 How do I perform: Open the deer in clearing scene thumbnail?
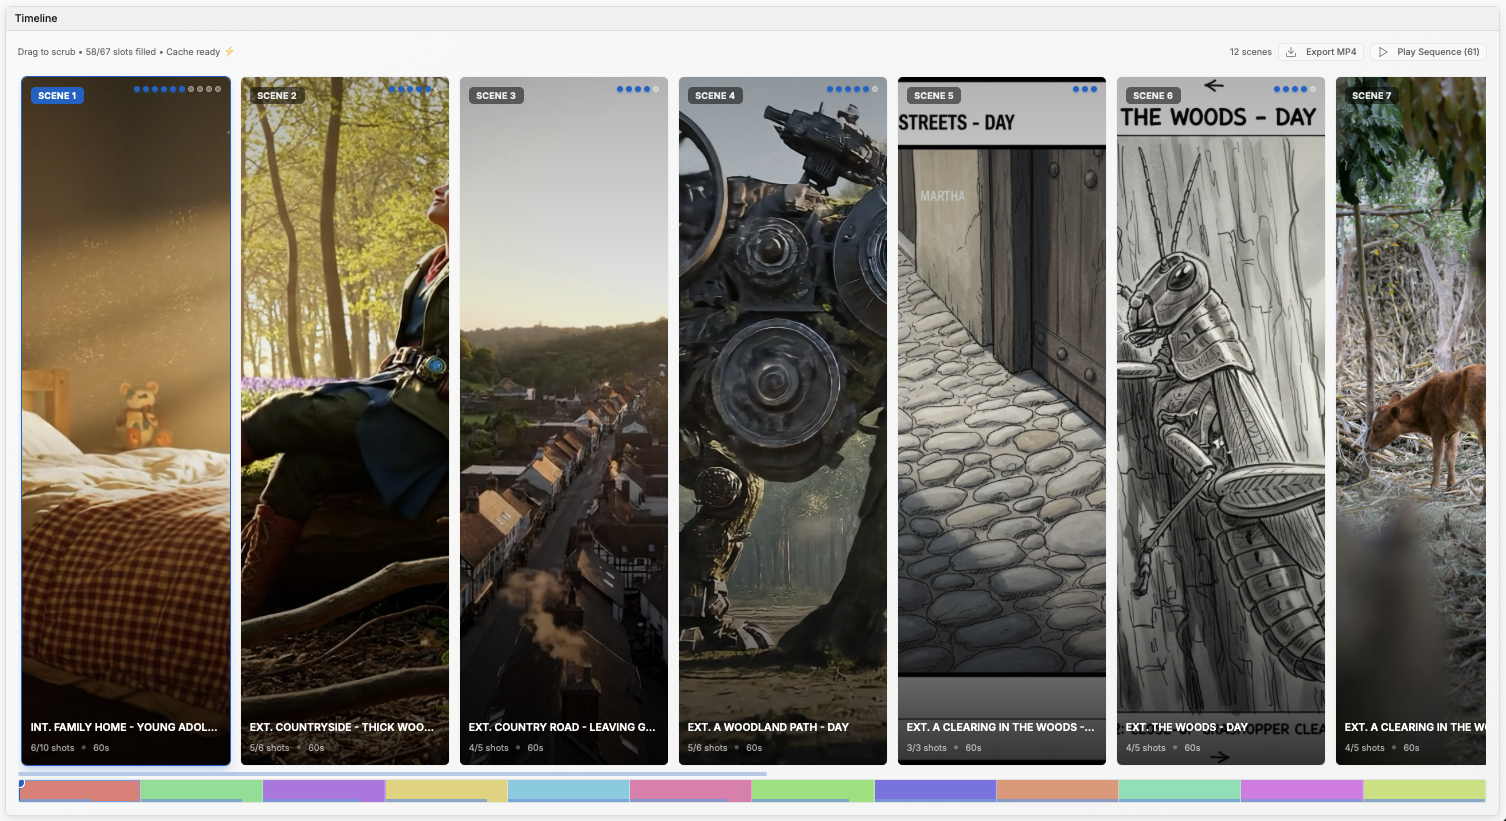coord(1411,421)
